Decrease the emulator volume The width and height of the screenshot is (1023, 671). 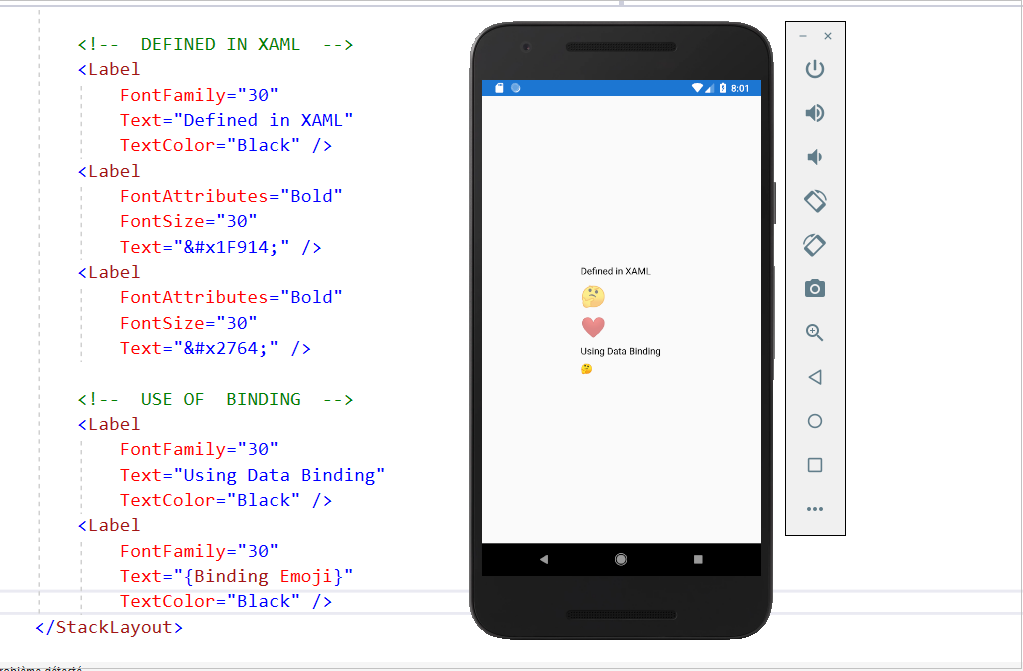pyautogui.click(x=814, y=156)
